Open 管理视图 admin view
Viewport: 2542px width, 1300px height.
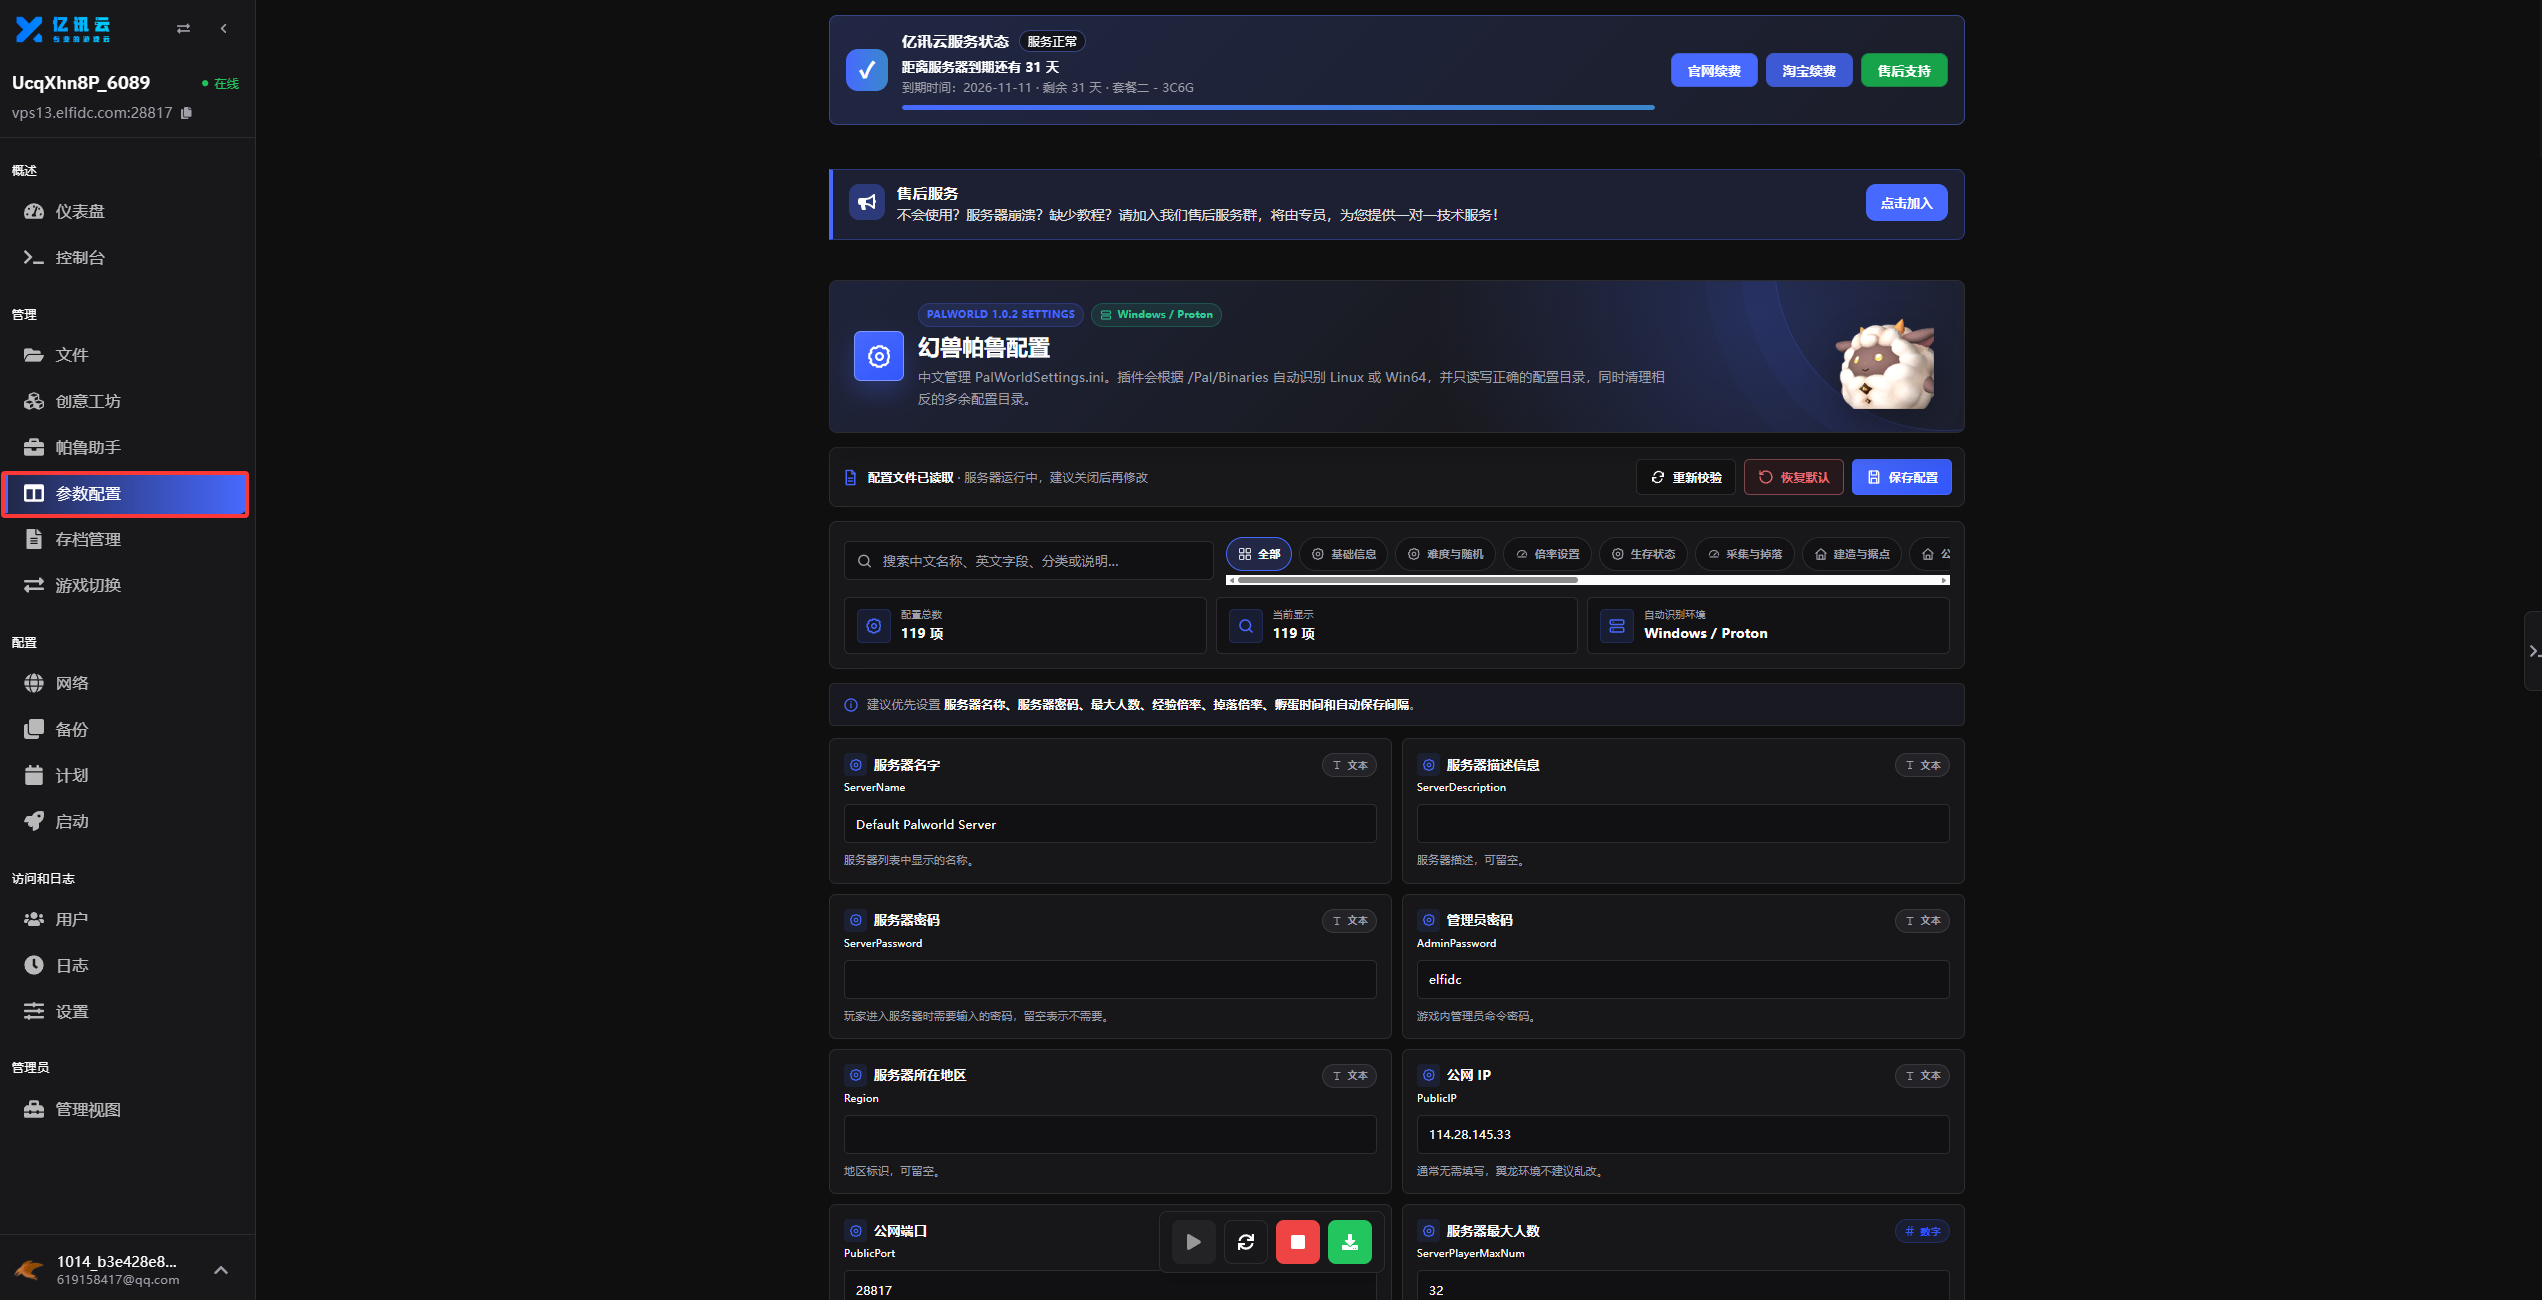coord(125,1109)
